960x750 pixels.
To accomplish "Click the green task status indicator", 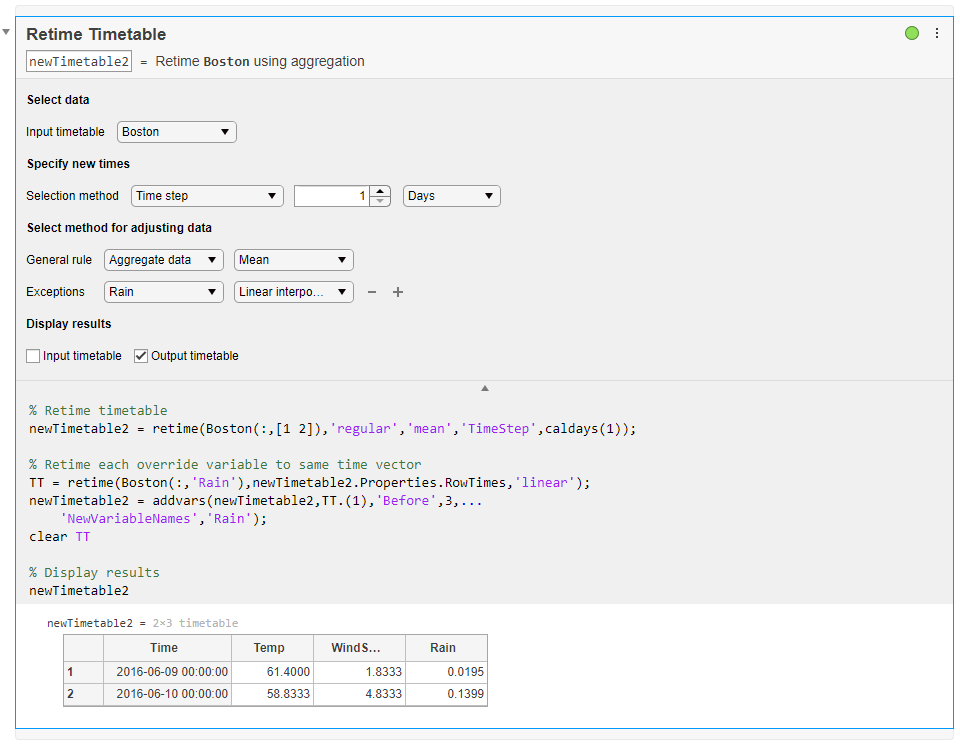I will click(912, 33).
